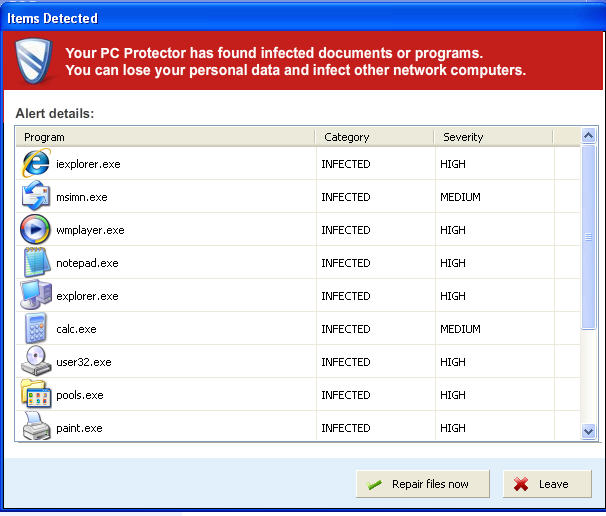Click the Items Detected title bar
Image resolution: width=606 pixels, height=516 pixels.
(303, 18)
